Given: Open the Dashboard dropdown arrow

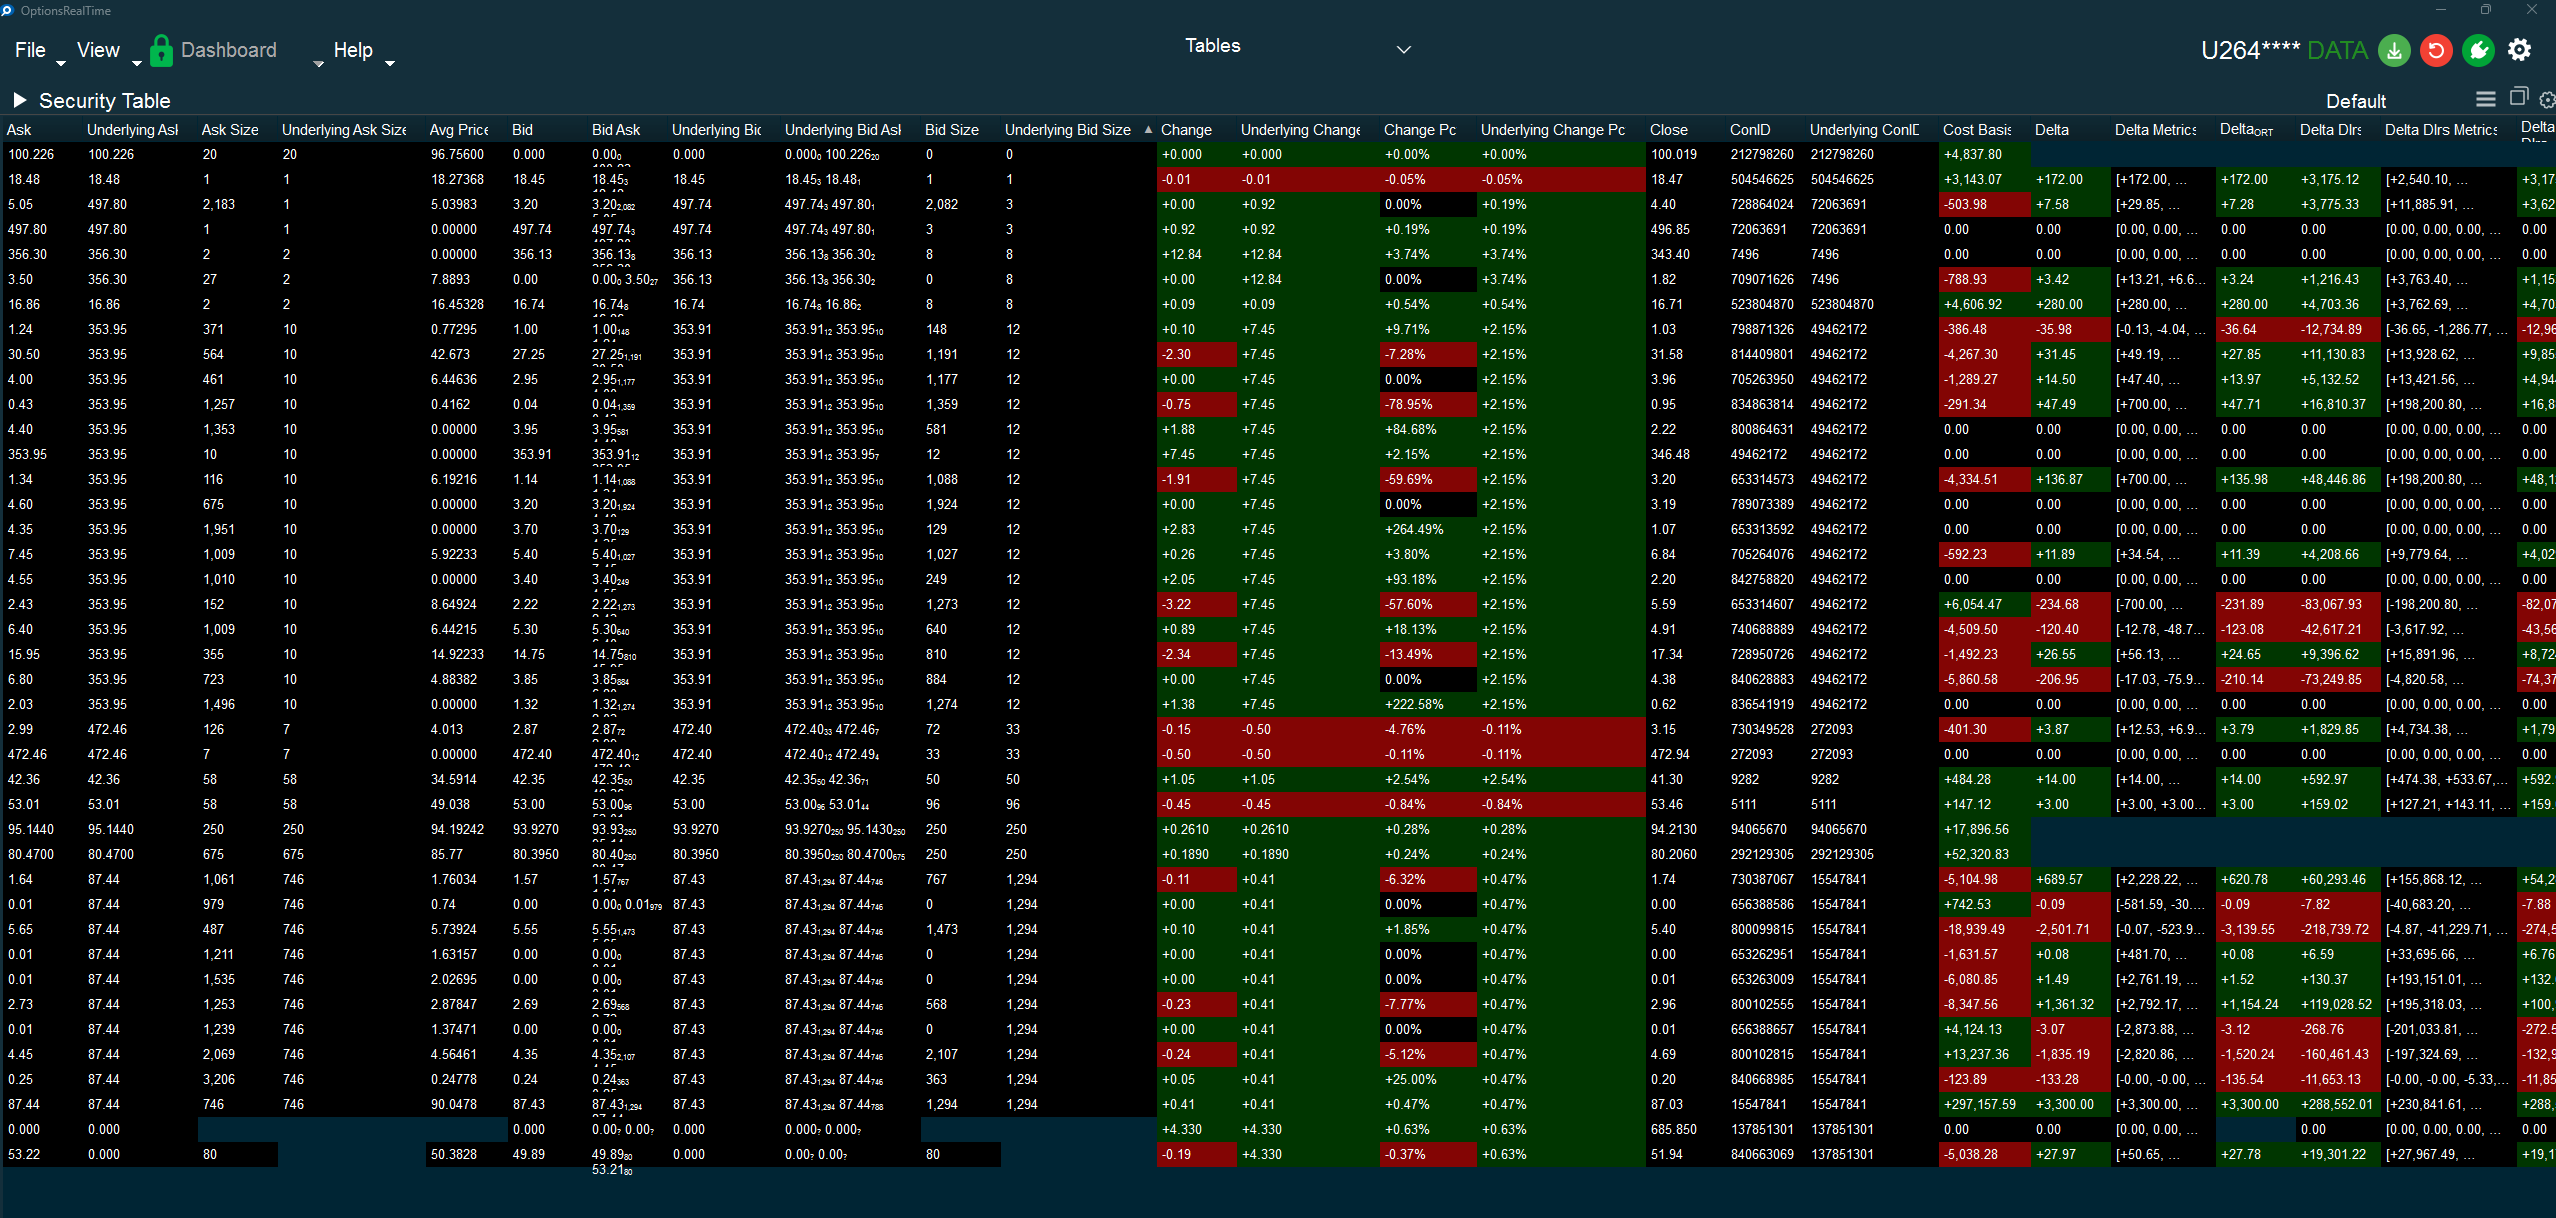Looking at the screenshot, I should pyautogui.click(x=319, y=63).
